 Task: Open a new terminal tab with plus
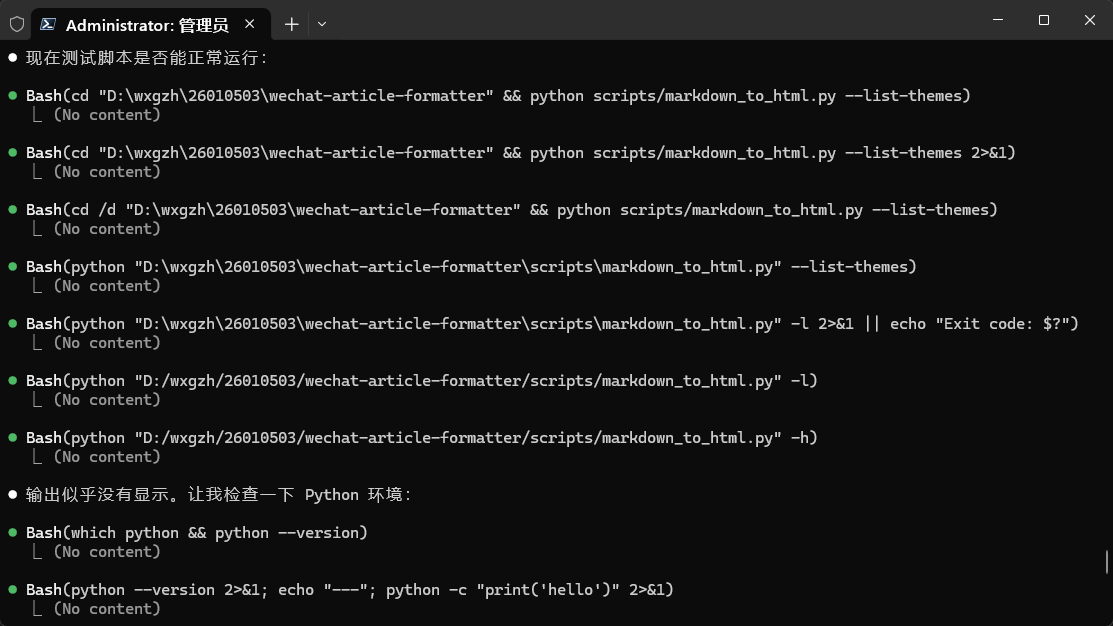coord(291,24)
